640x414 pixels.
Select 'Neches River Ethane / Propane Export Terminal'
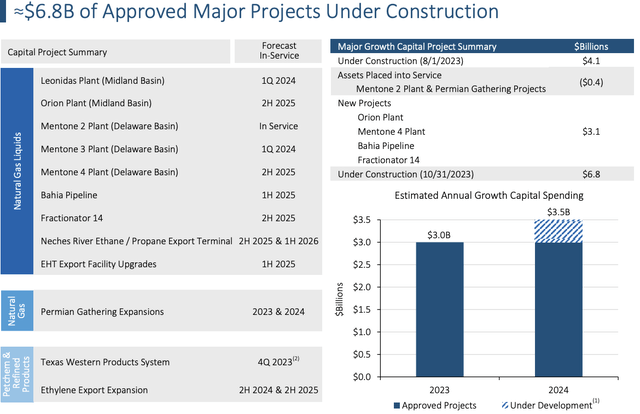[x=136, y=241]
